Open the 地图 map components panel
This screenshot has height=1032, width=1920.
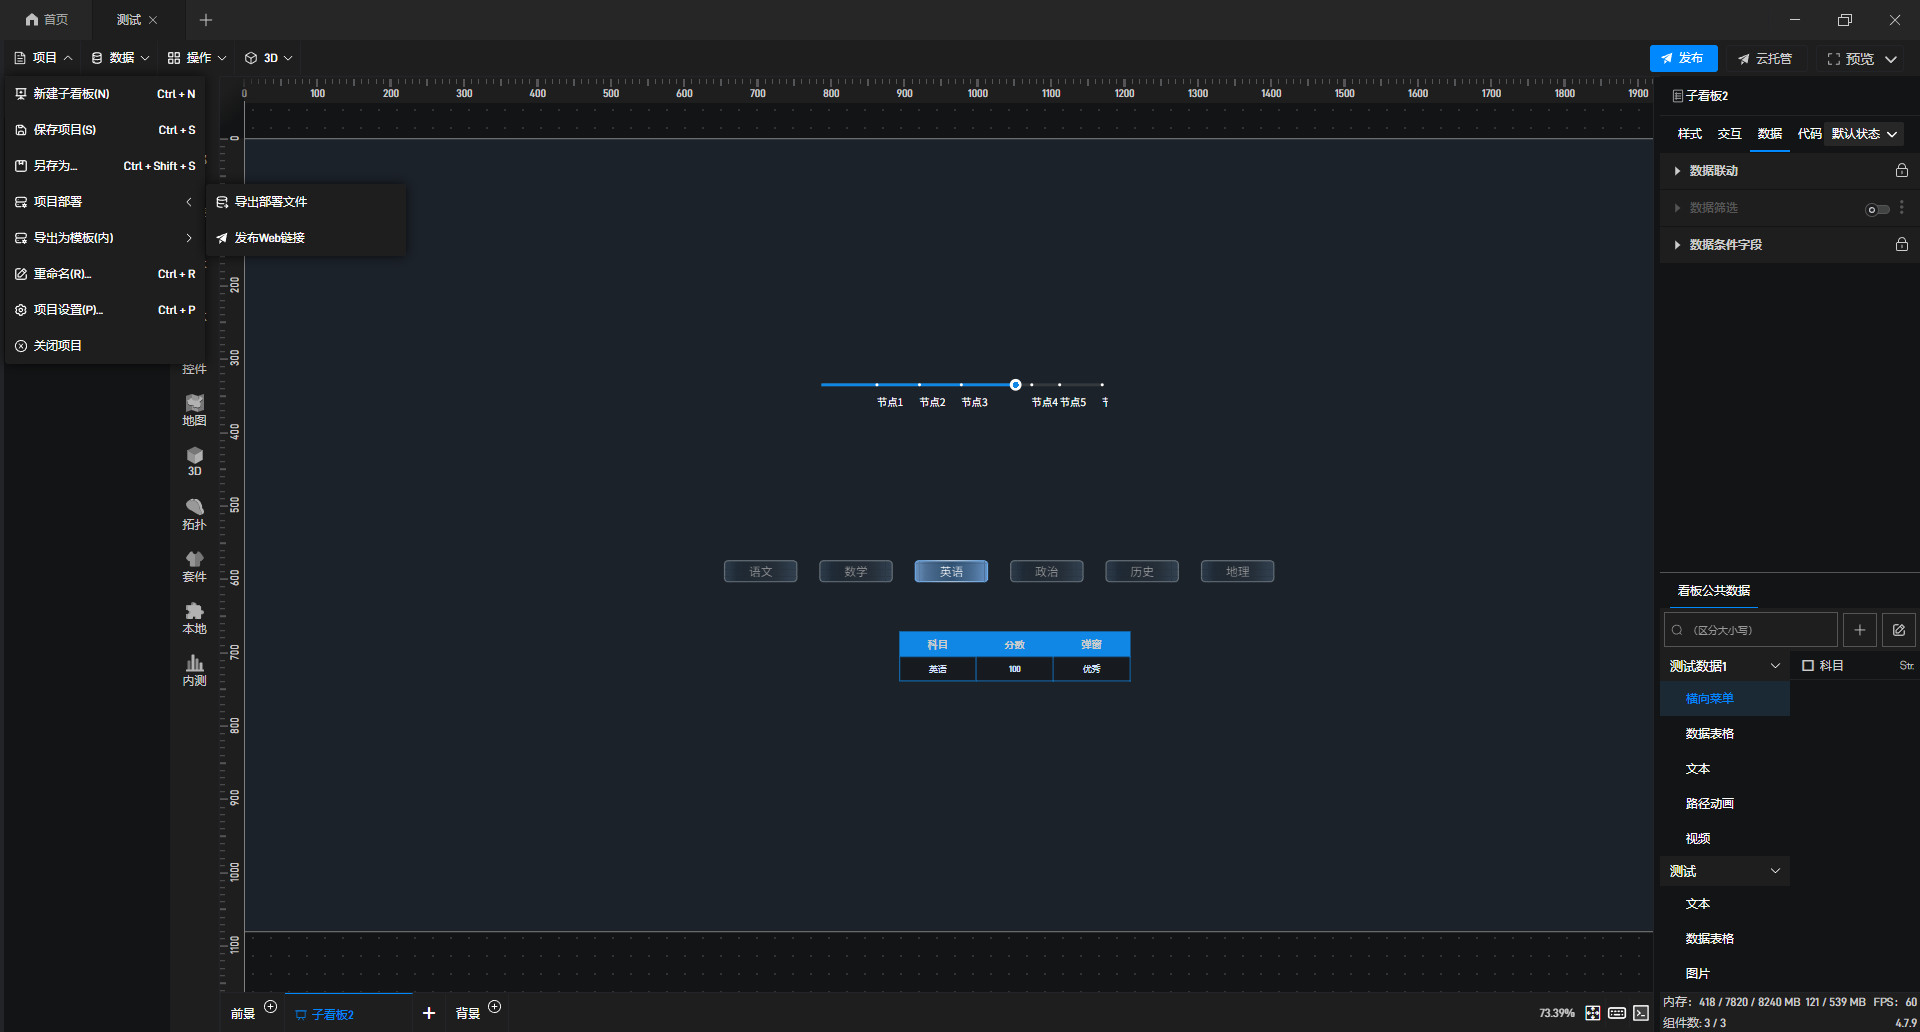[x=194, y=410]
